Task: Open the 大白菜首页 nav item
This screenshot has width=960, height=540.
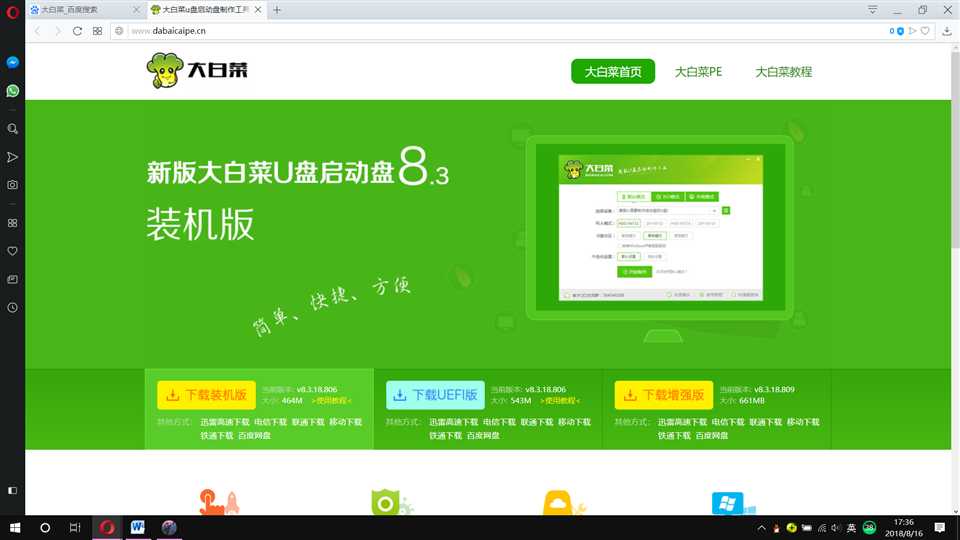Action: coord(613,72)
